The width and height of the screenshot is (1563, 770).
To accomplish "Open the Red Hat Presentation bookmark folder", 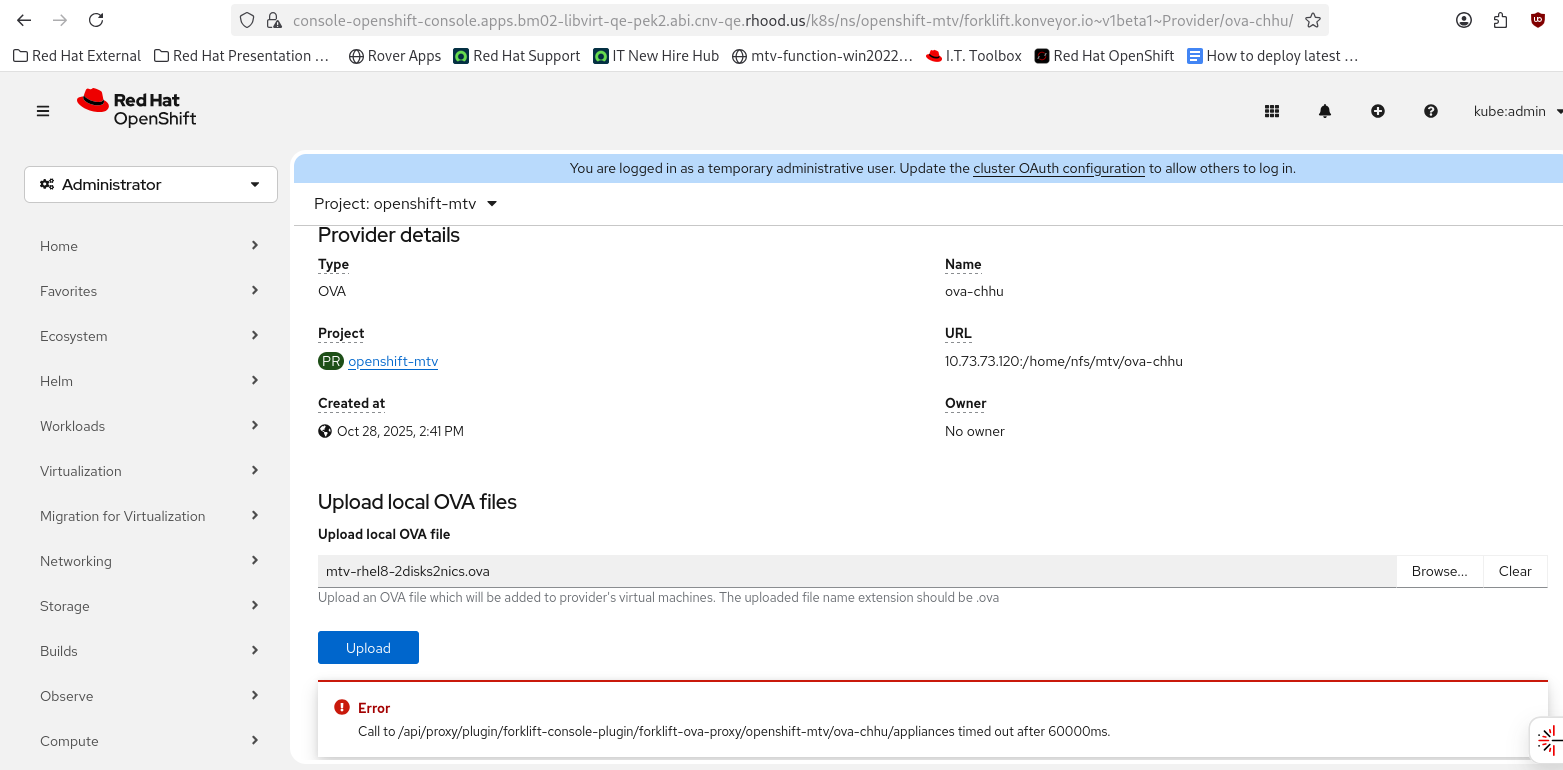I will 241,56.
